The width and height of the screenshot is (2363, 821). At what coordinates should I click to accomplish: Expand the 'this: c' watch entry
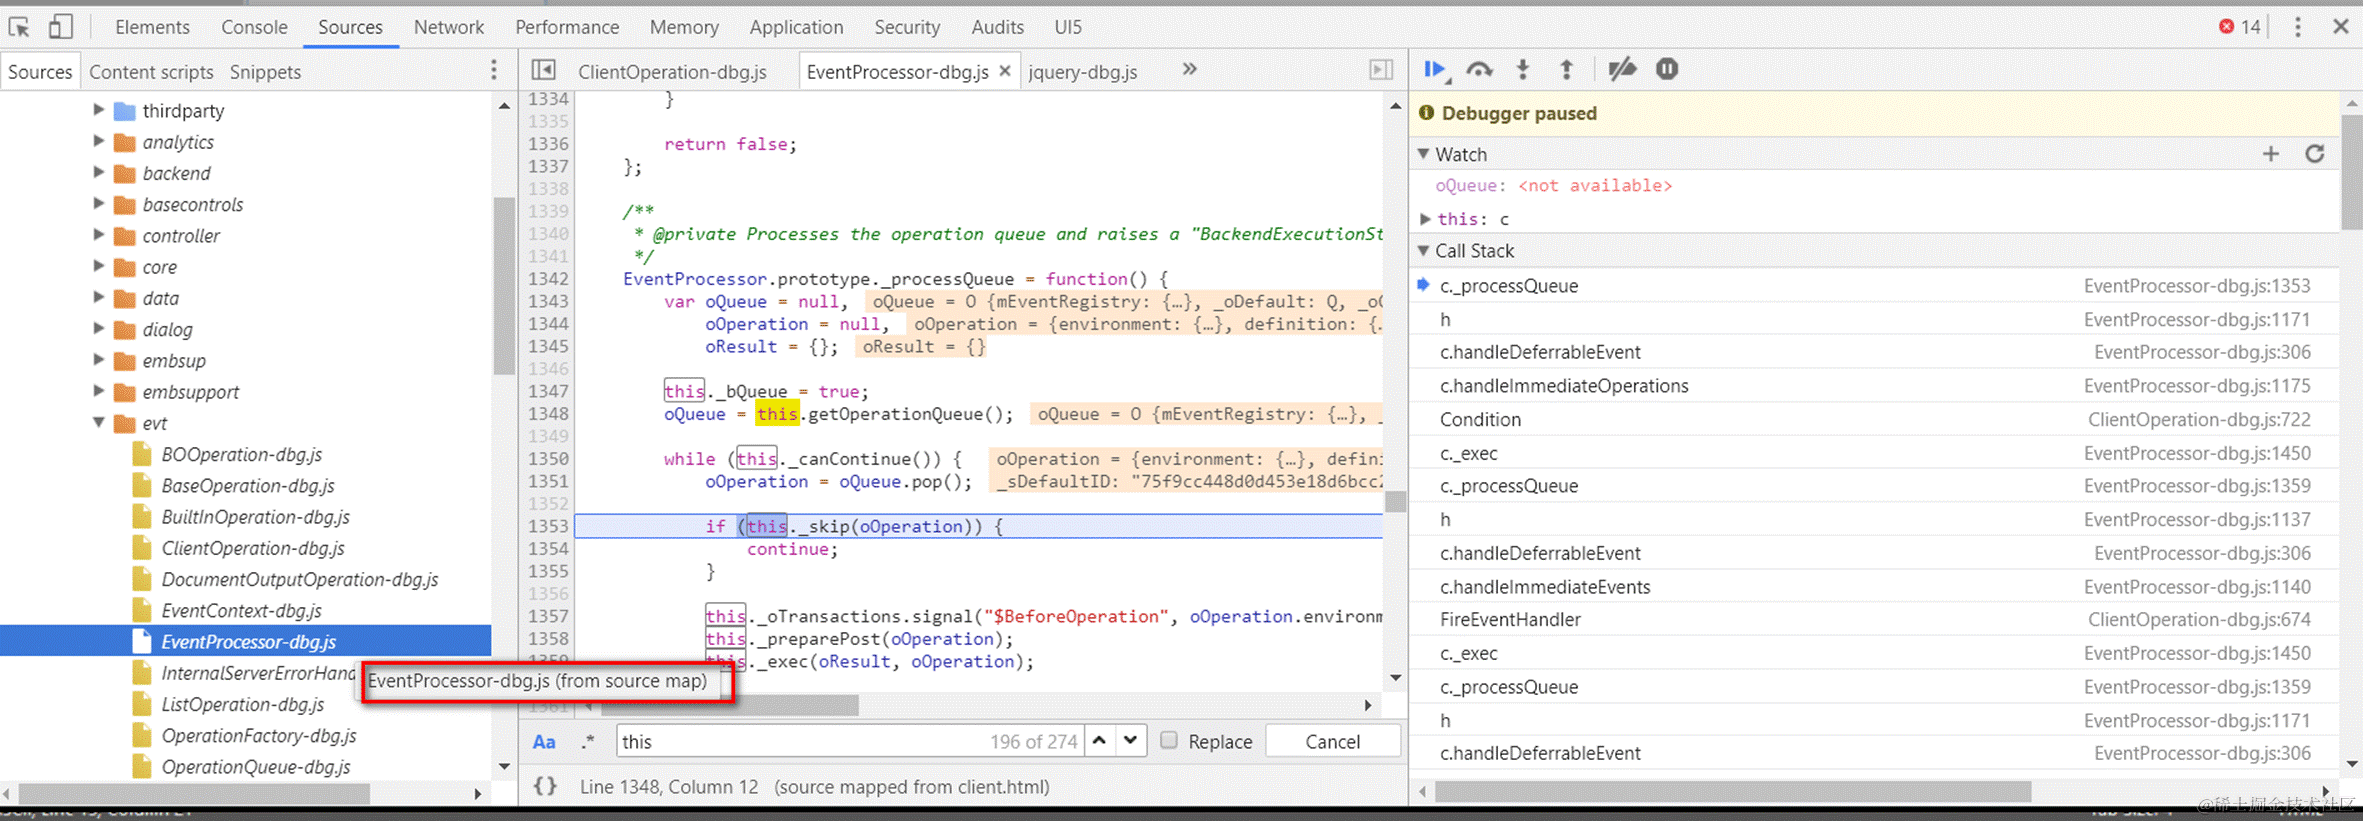[x=1425, y=219]
